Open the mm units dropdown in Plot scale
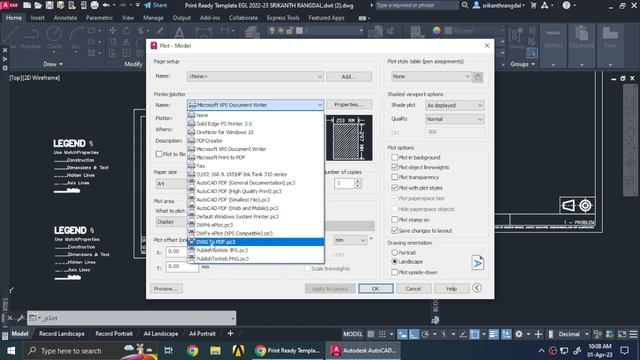 (350, 240)
